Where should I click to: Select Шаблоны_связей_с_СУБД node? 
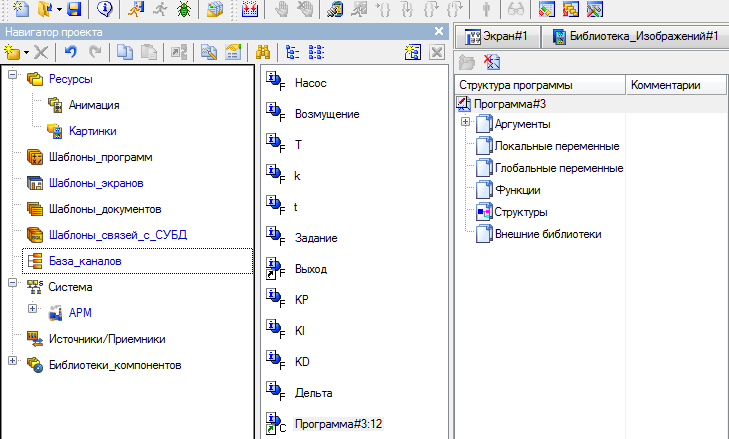coord(118,235)
